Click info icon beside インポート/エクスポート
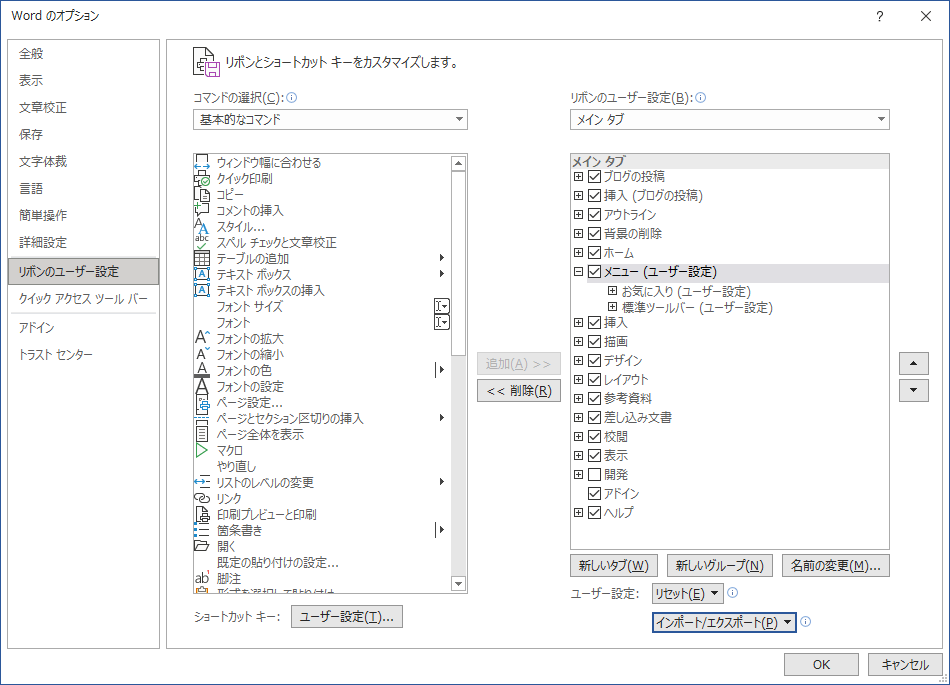Screen dimensions: 950x685 coord(805,621)
